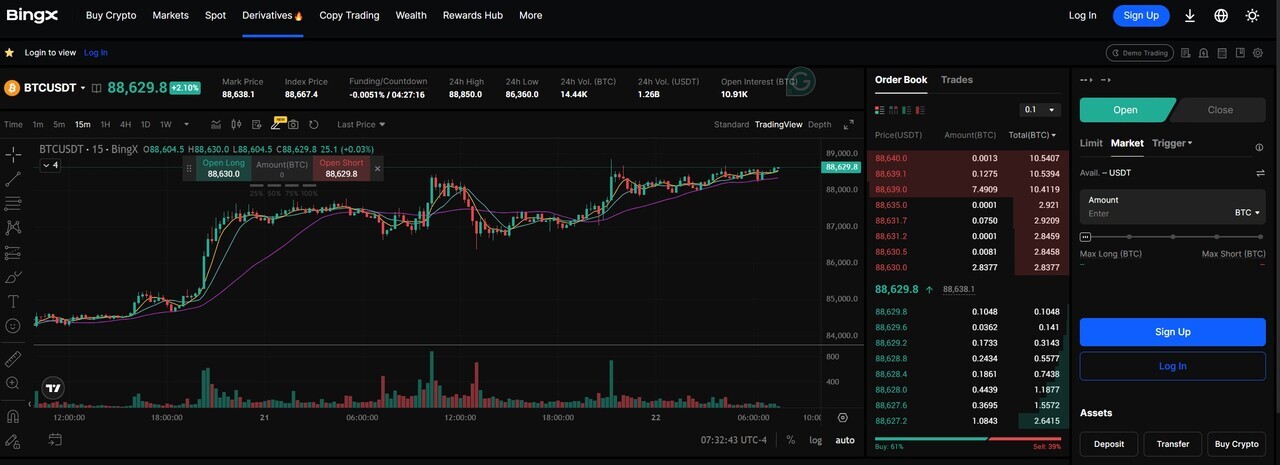Viewport: 1280px width, 465px height.
Task: Open the Total(BTC) column dropdown
Action: coord(1031,135)
